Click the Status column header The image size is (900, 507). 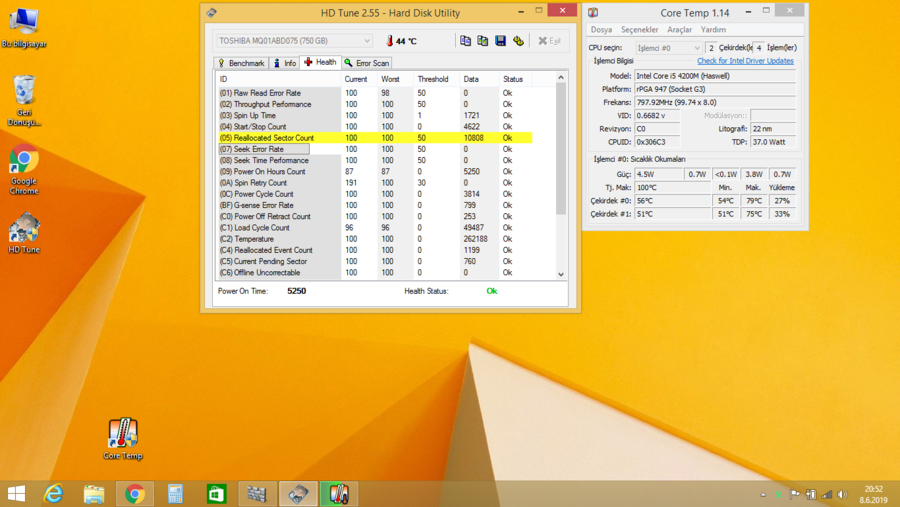pyautogui.click(x=515, y=79)
